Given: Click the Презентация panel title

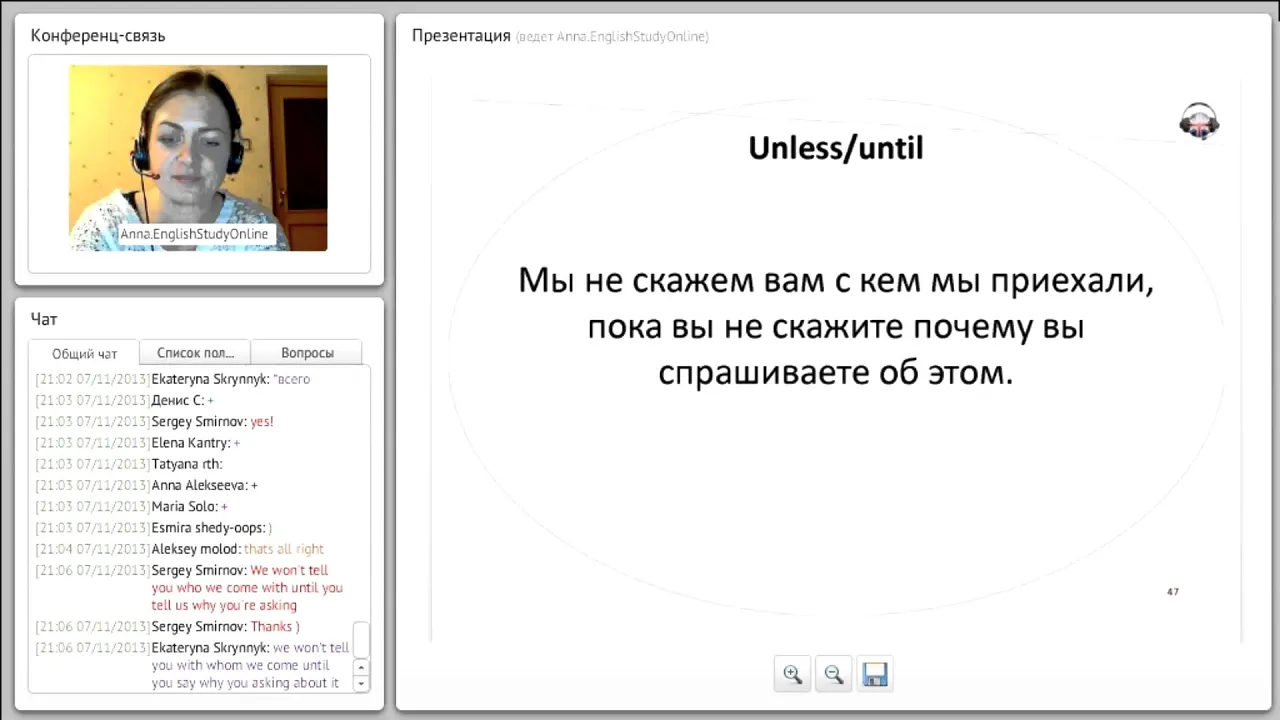Looking at the screenshot, I should 461,36.
